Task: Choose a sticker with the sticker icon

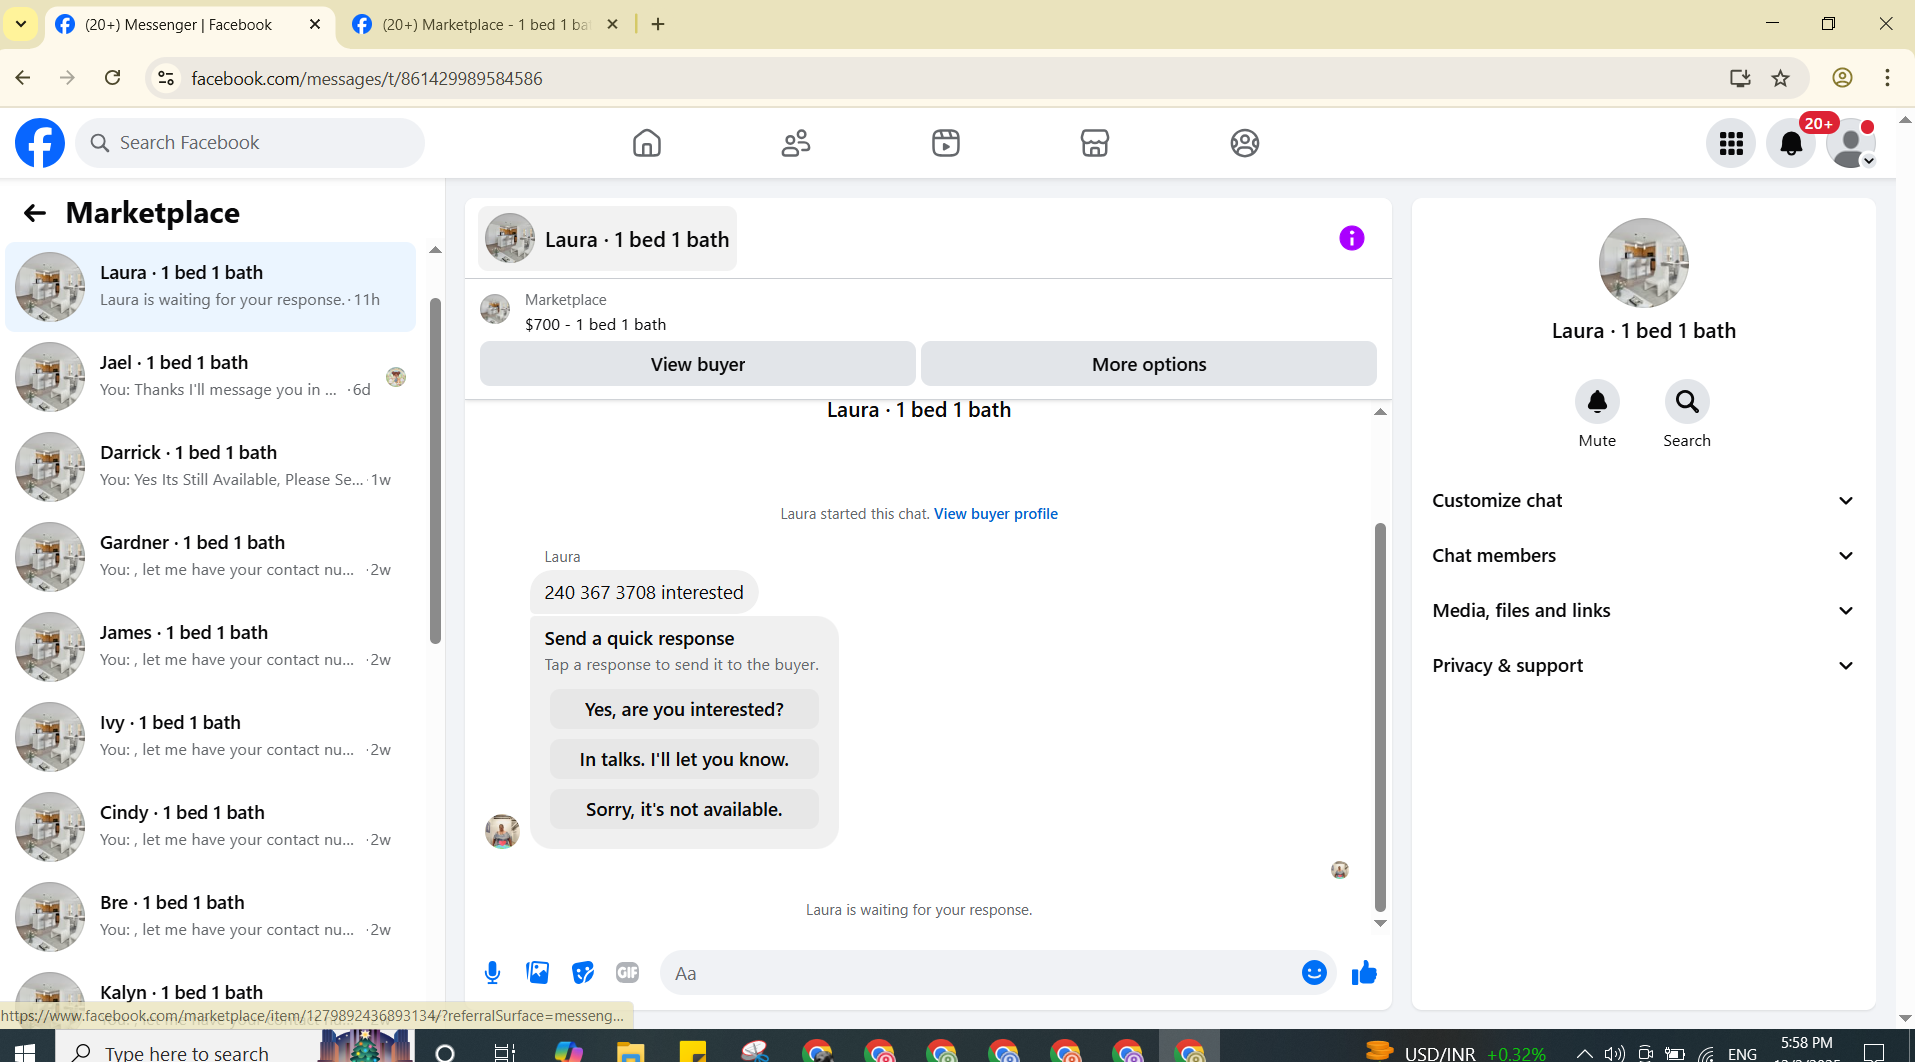Action: [x=583, y=973]
